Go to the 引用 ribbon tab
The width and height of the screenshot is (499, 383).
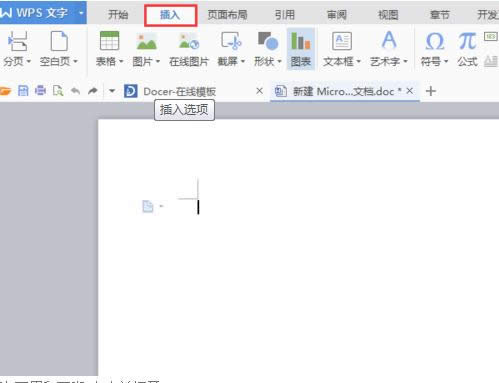(285, 15)
